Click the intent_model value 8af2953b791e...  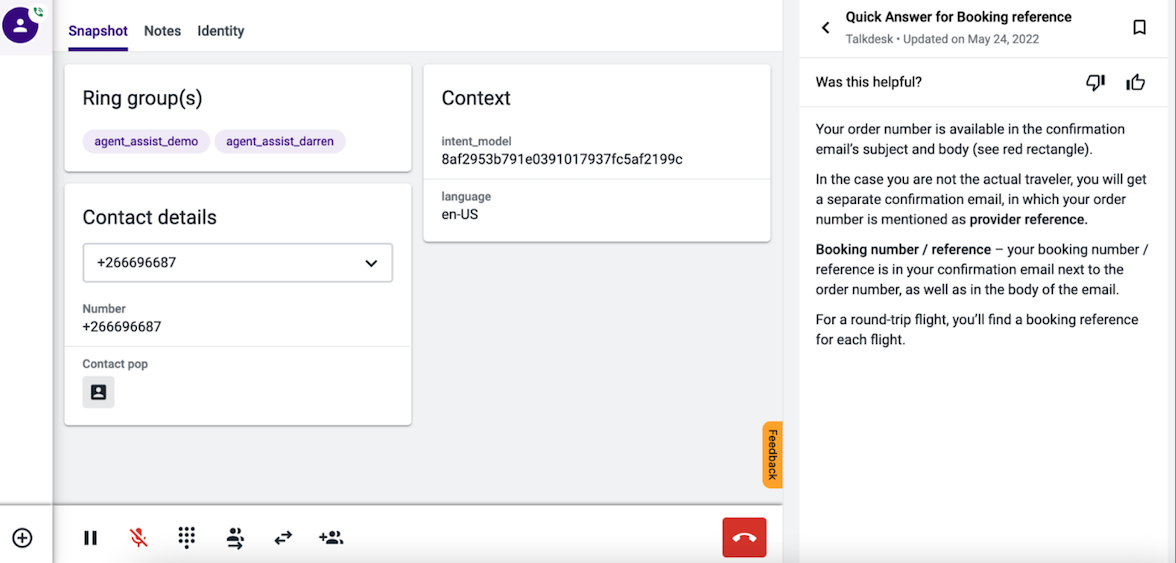pos(562,159)
